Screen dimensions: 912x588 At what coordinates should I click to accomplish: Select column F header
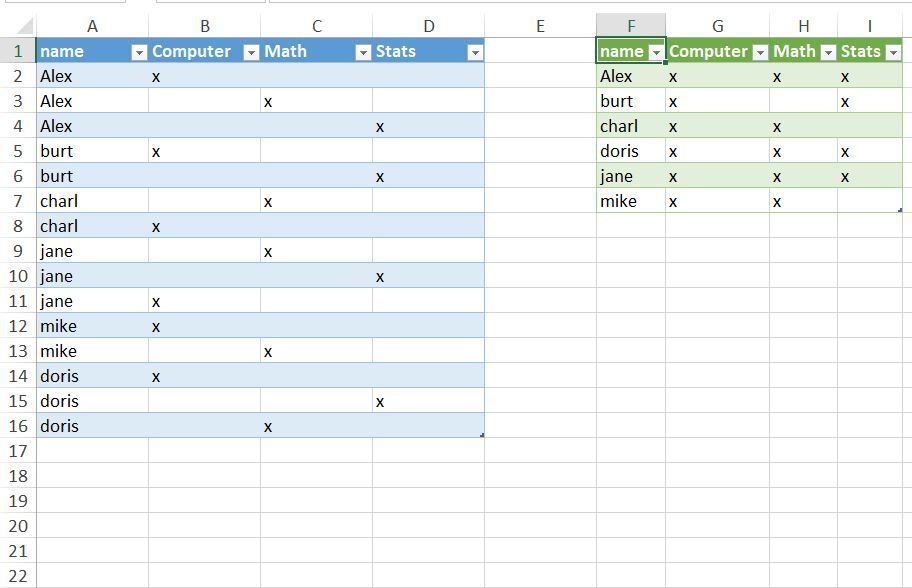click(x=631, y=26)
